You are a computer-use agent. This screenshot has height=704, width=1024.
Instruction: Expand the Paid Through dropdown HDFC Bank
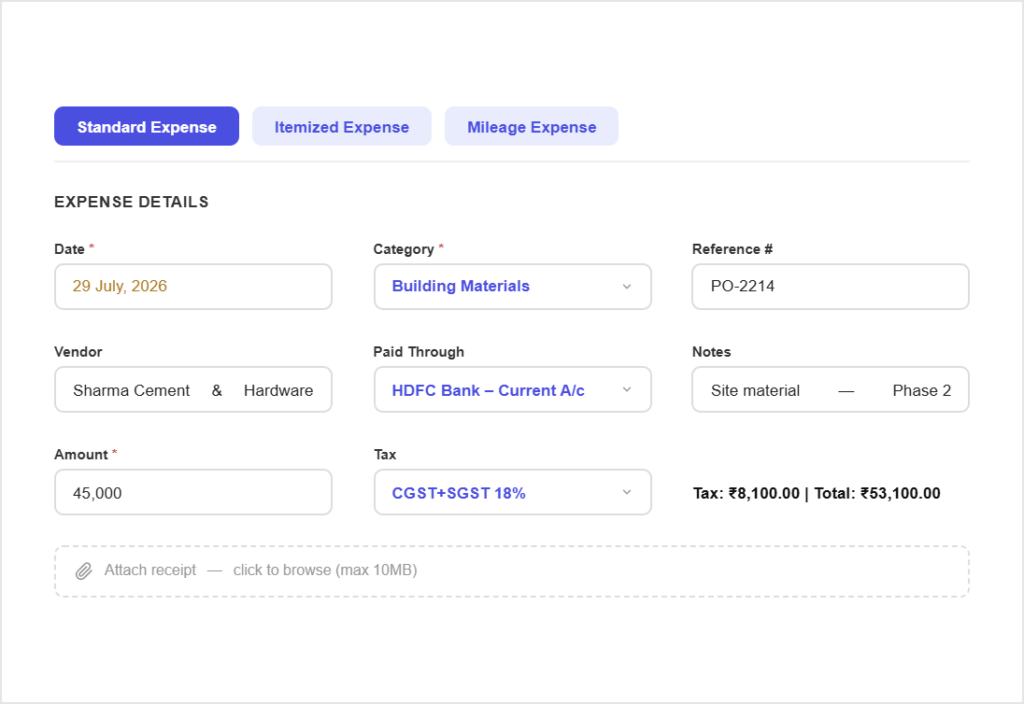click(513, 390)
